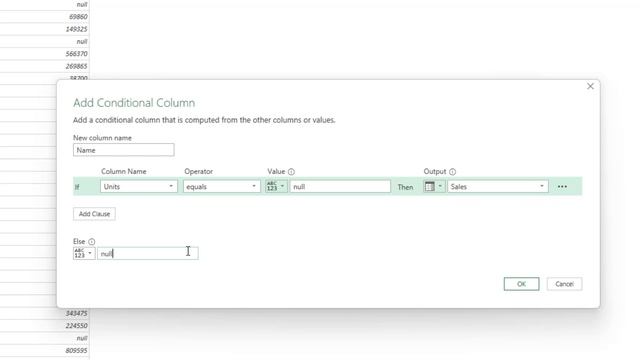Select the 69860 cell in background table

click(44, 17)
